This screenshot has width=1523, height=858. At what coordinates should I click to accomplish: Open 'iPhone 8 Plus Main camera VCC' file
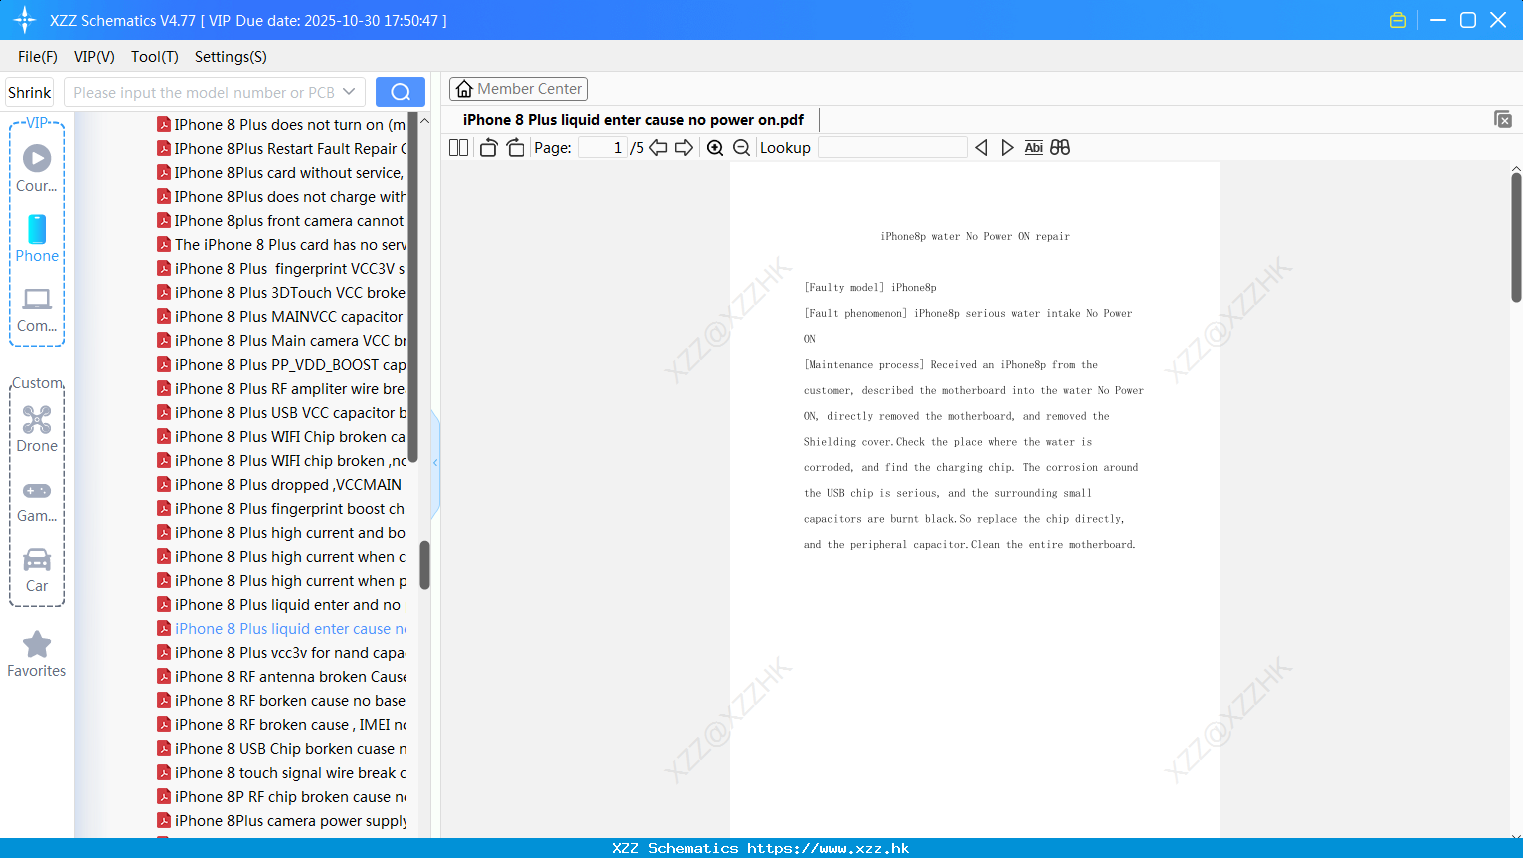coord(281,341)
